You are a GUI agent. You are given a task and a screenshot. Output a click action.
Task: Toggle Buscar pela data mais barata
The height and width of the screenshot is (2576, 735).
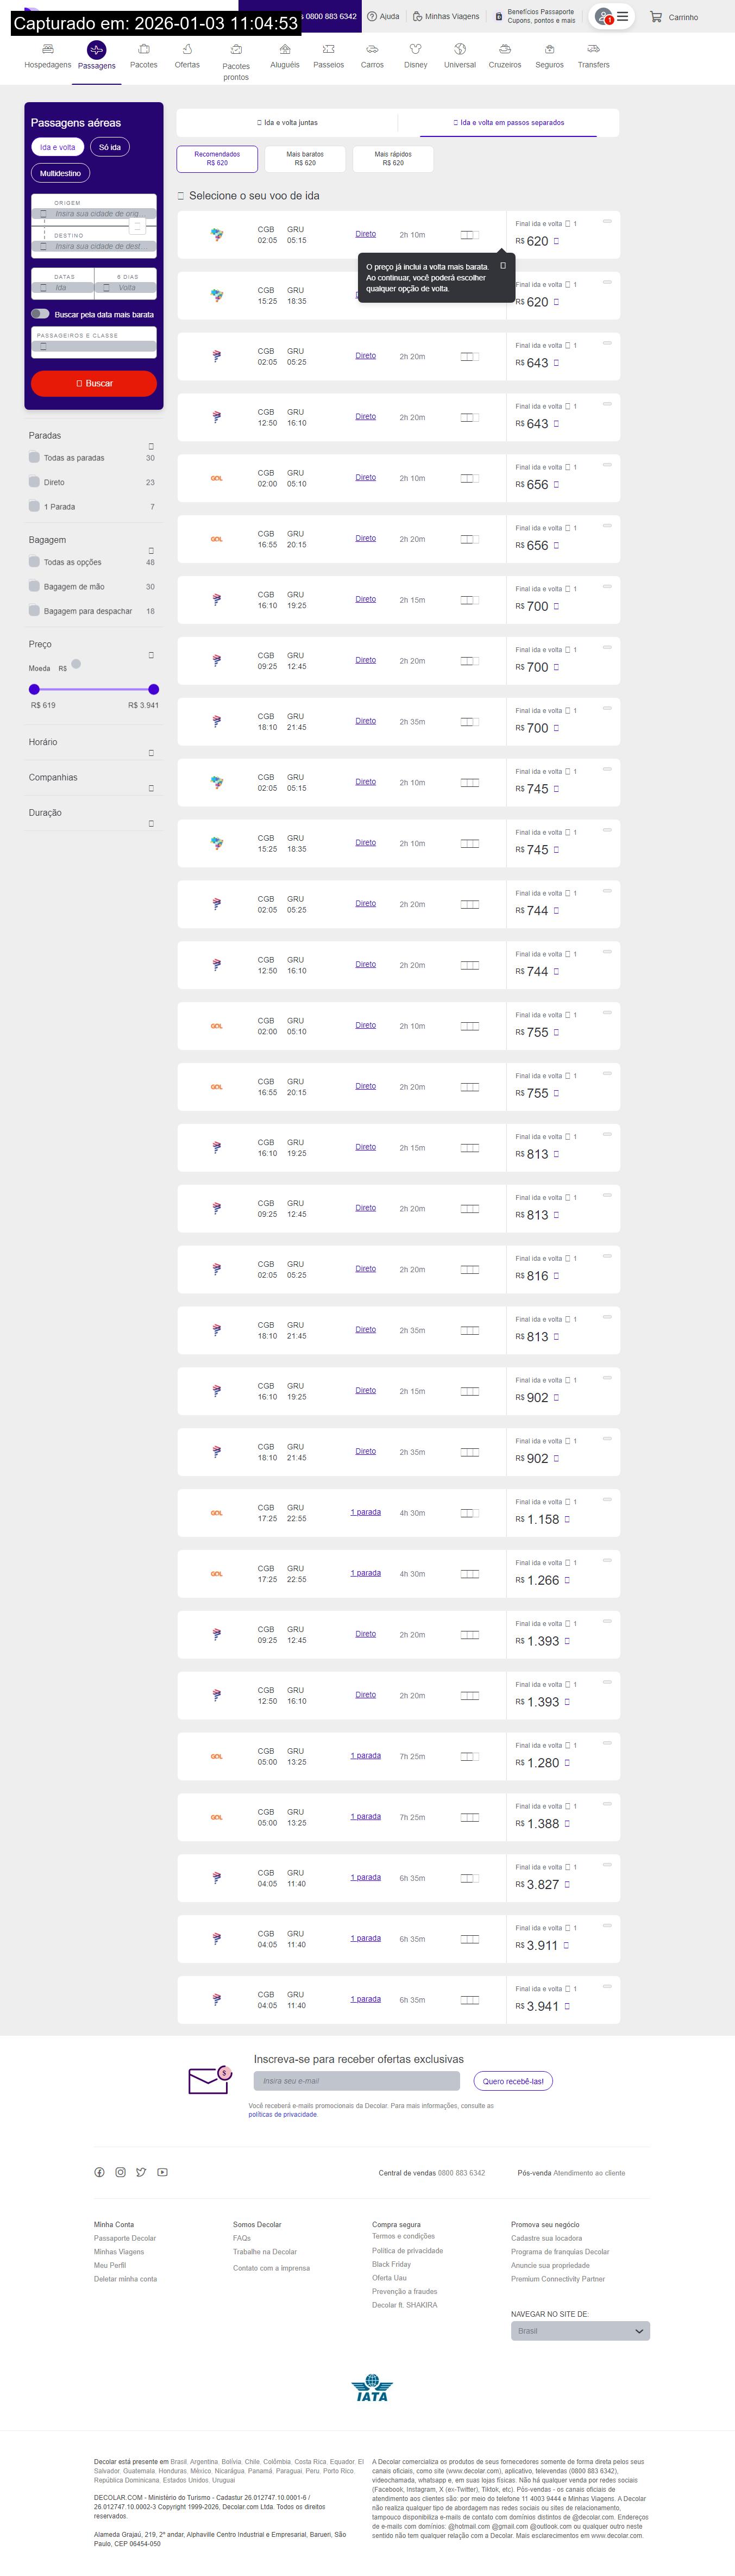tap(40, 314)
